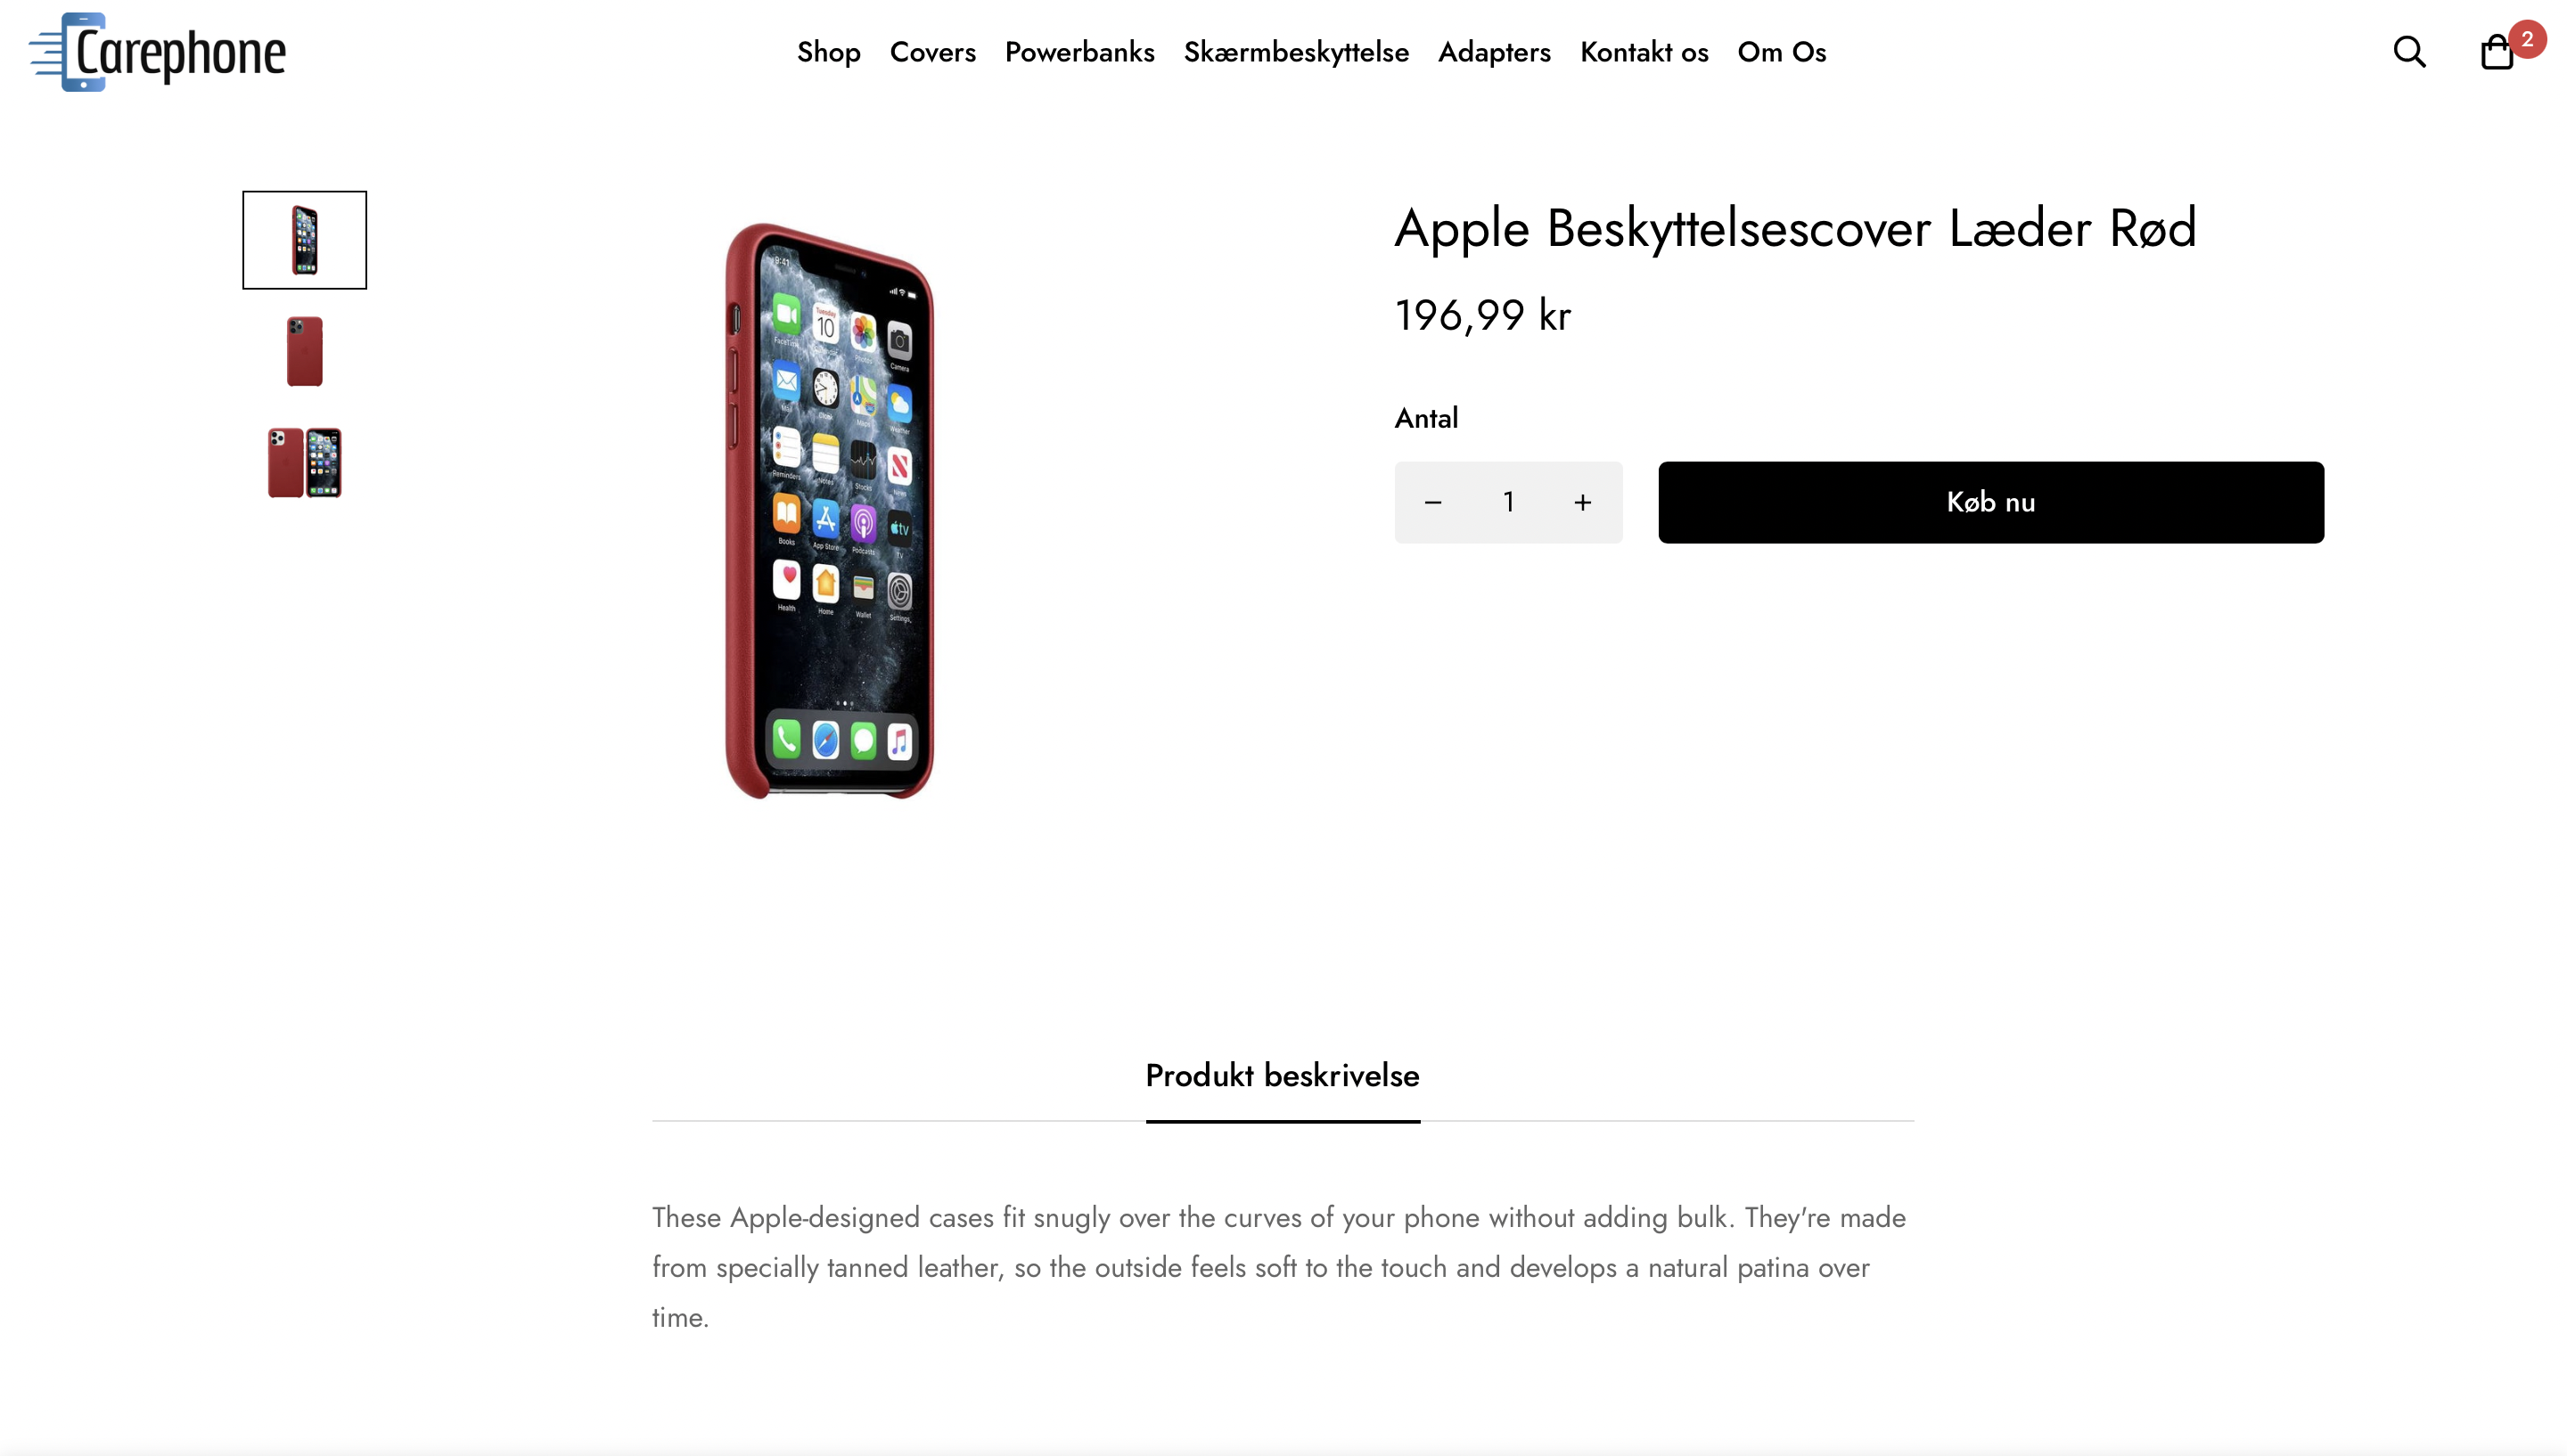Screen dimensions: 2567x1456
Task: Open the Om Os page
Action: click(1781, 52)
